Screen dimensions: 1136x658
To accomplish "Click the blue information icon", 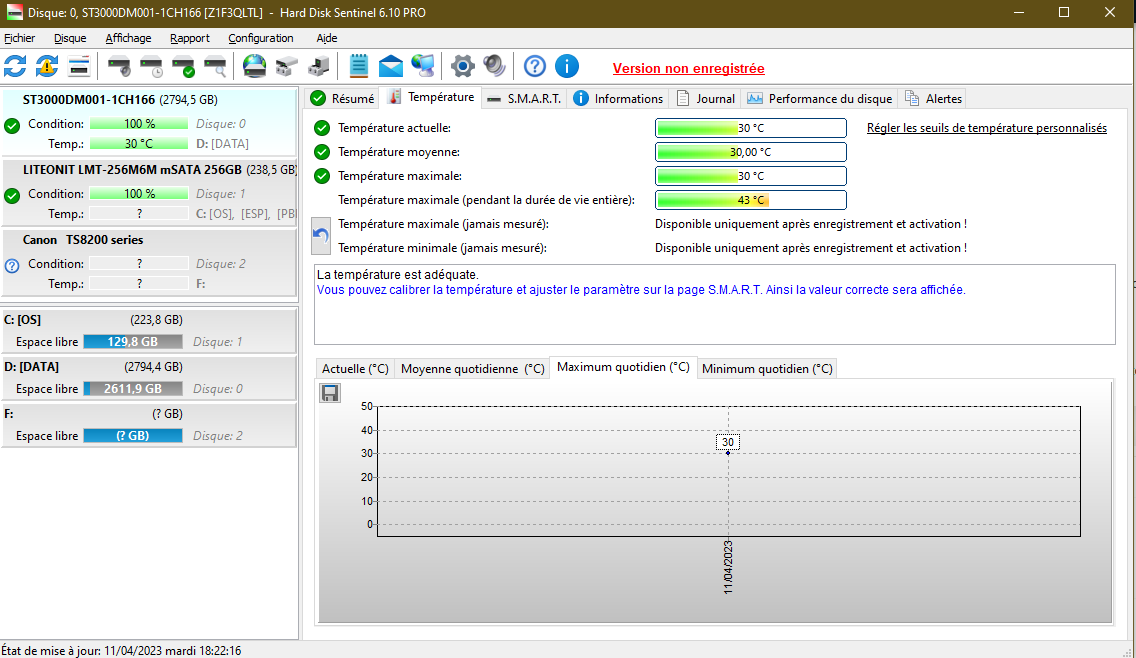I will click(x=567, y=67).
